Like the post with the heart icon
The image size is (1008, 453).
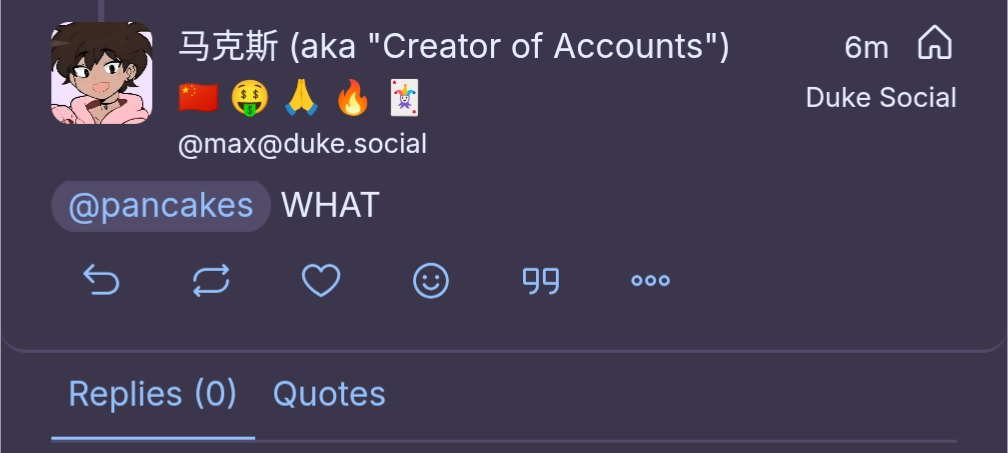coord(321,281)
